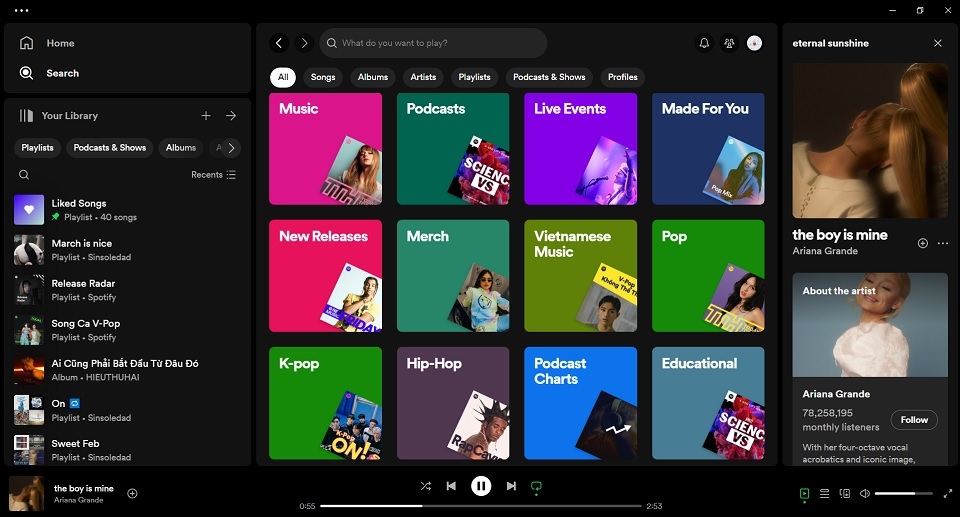Viewport: 960px width, 517px height.
Task: Select the Podcasts & Shows search filter
Action: 549,77
